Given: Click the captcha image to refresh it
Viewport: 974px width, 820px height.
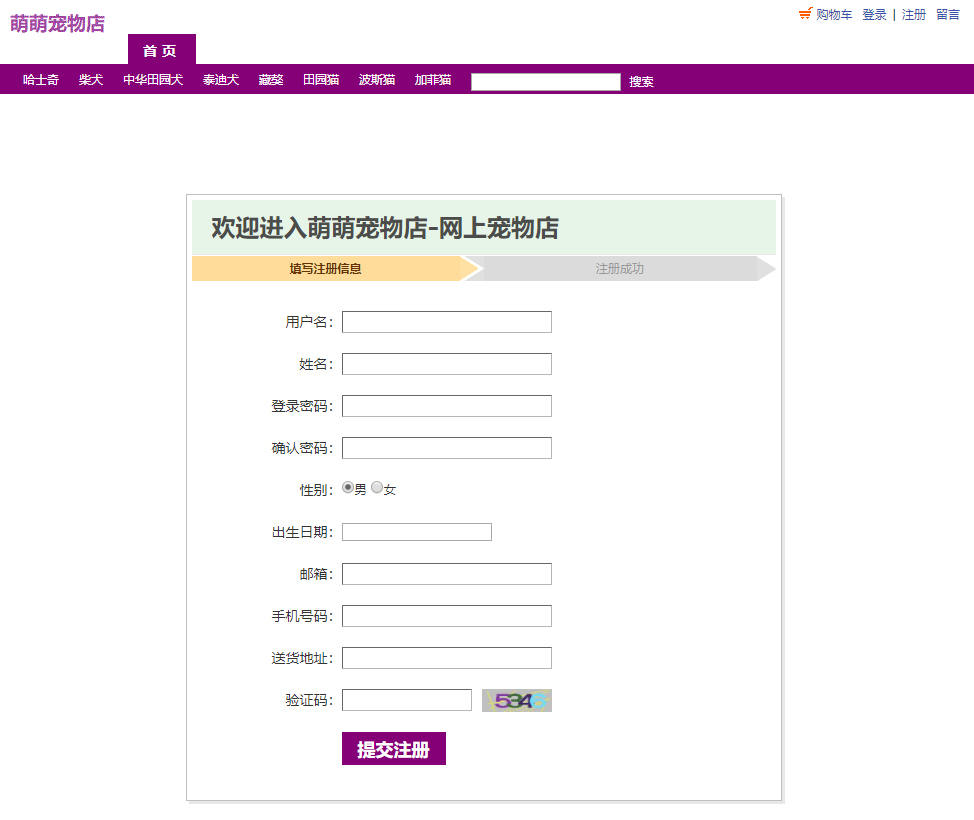Looking at the screenshot, I should point(516,700).
